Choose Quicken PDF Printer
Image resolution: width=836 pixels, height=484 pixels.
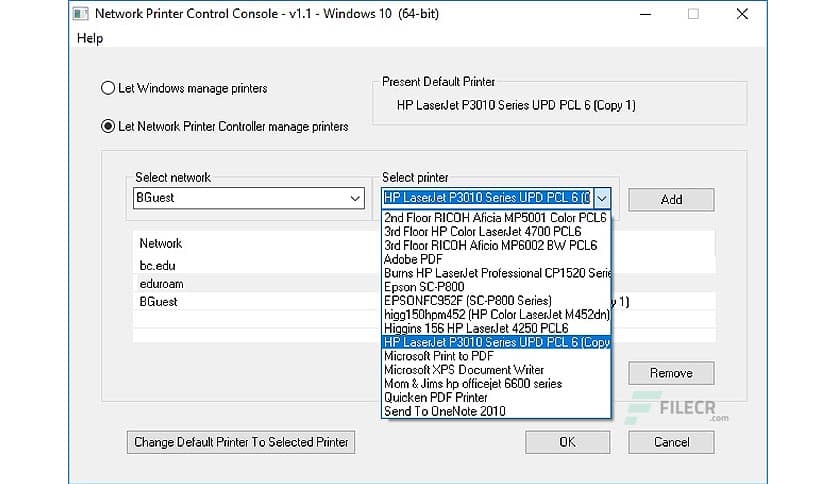(x=496, y=398)
